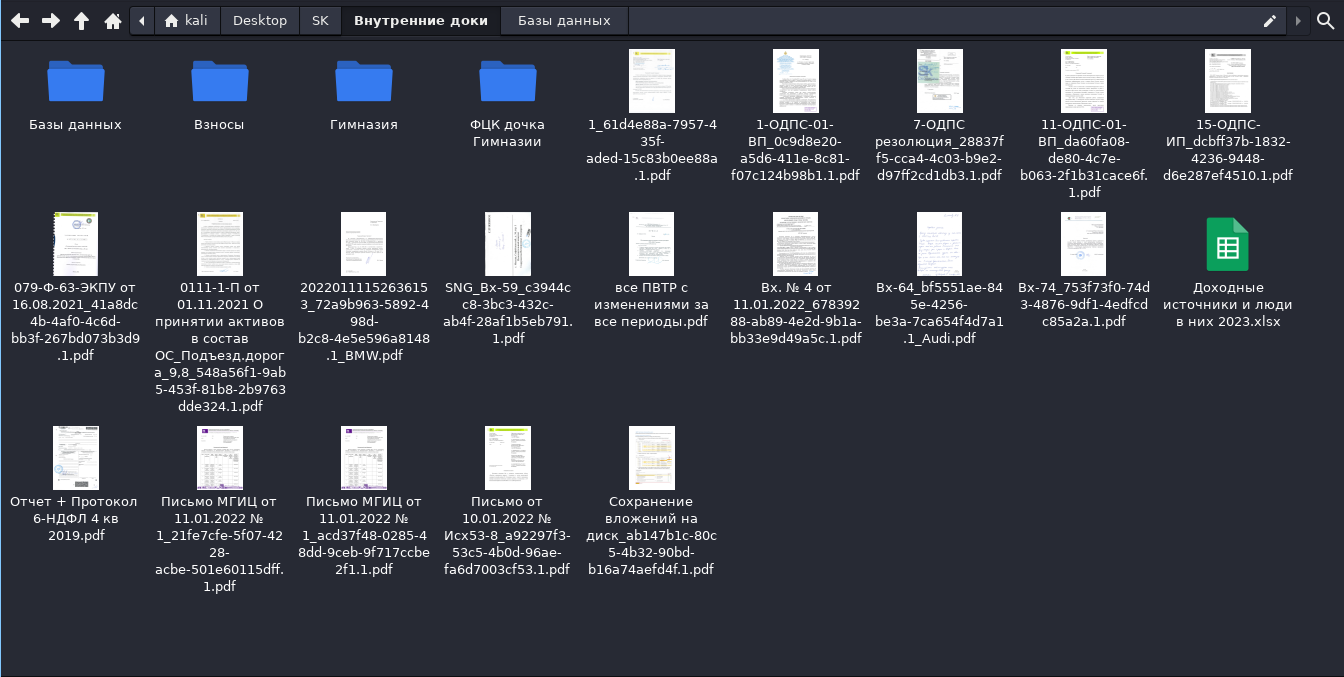Open the home folder icon
This screenshot has width=1344, height=677.
pyautogui.click(x=113, y=20)
